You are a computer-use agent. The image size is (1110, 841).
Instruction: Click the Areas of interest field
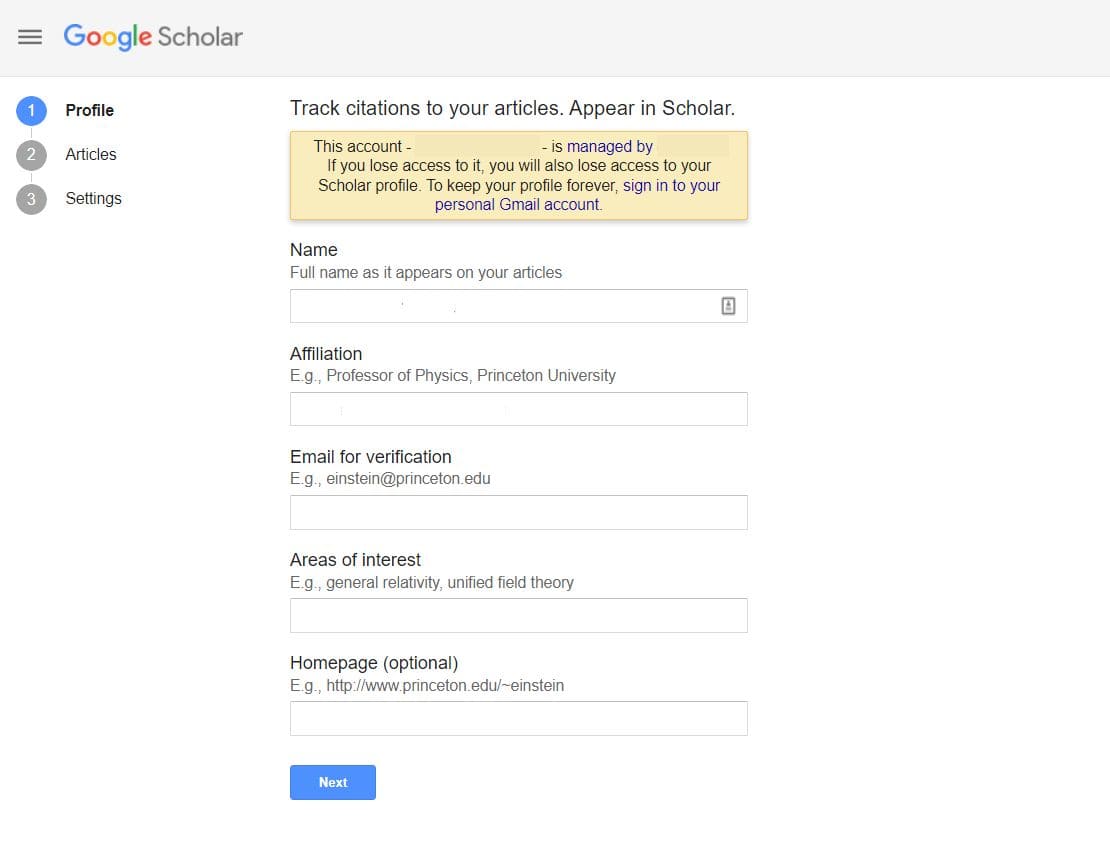coord(518,615)
